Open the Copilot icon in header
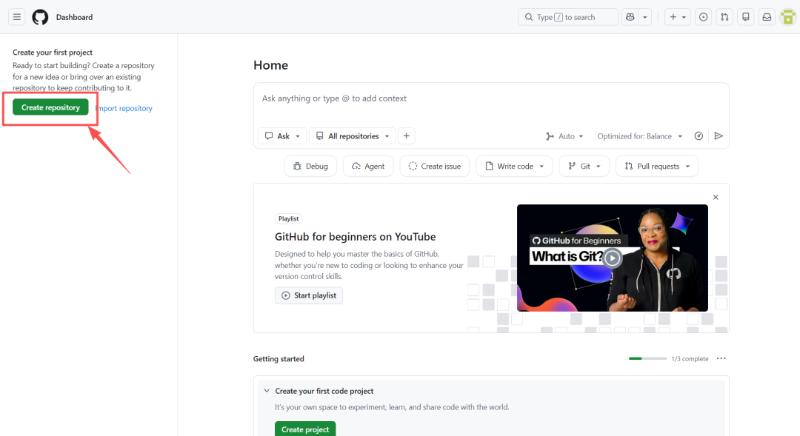Viewport: 800px width, 436px height. [630, 17]
